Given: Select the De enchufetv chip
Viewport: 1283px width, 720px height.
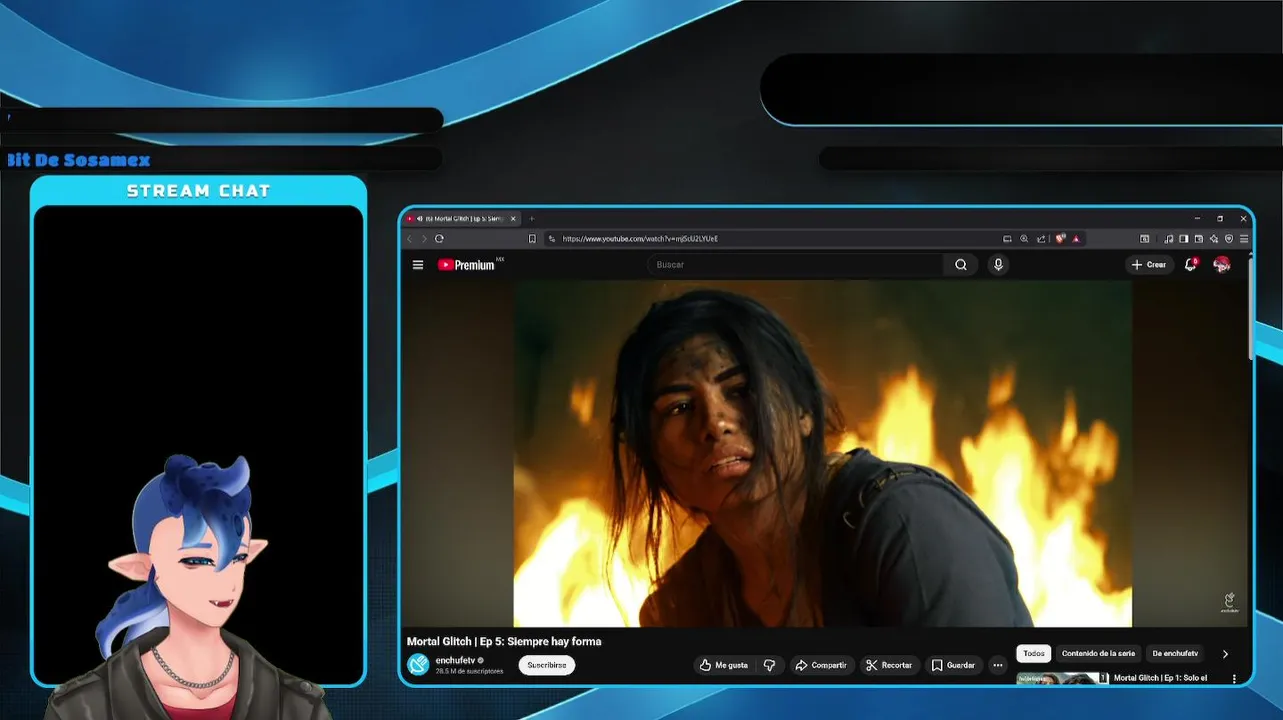Looking at the screenshot, I should pyautogui.click(x=1175, y=654).
